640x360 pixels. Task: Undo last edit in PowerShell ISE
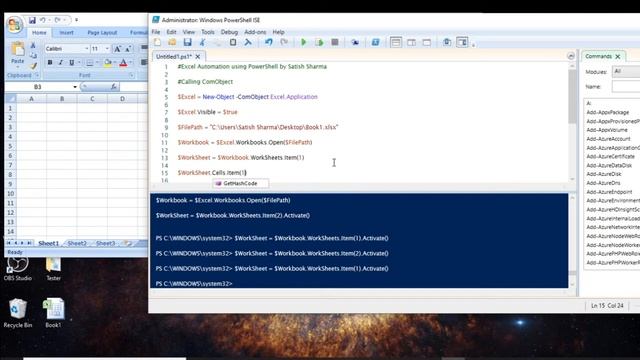click(269, 42)
